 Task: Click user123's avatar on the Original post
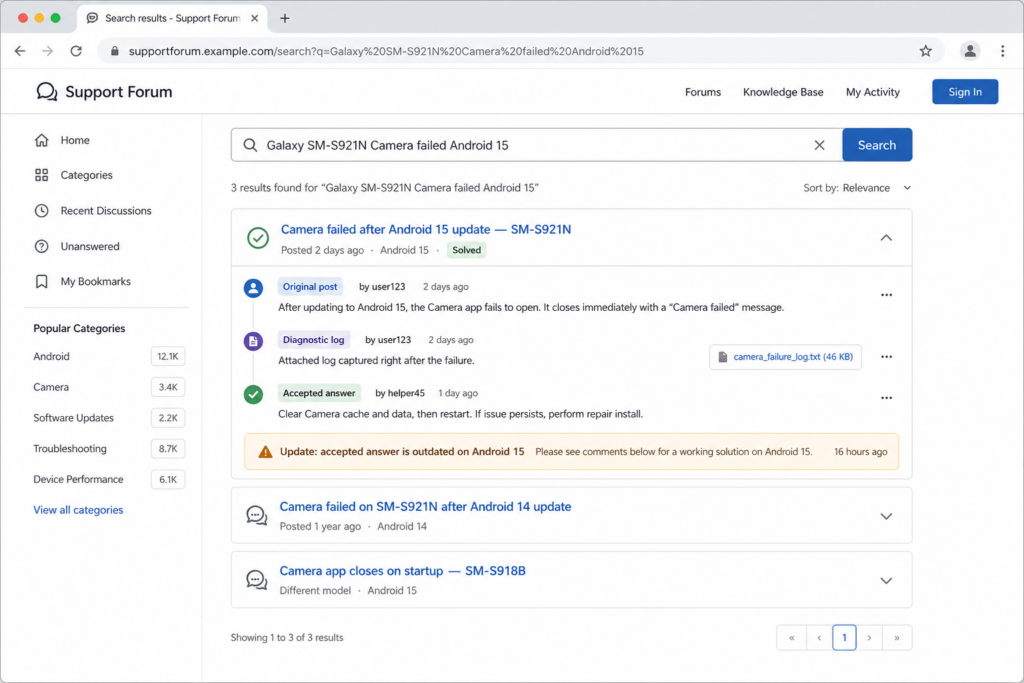pyautogui.click(x=253, y=288)
